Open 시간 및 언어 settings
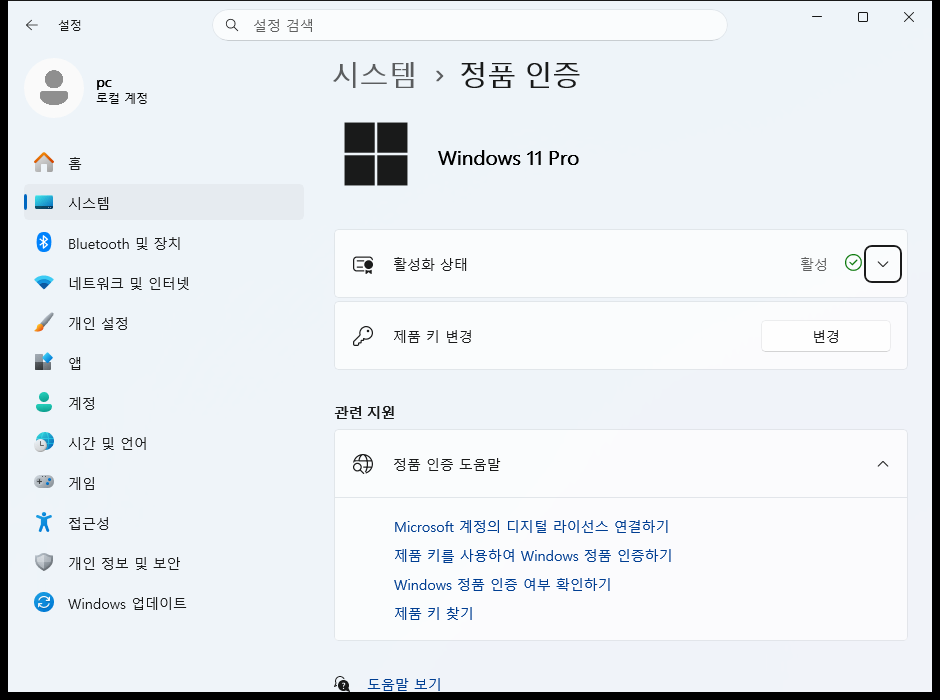940x700 pixels. point(164,442)
